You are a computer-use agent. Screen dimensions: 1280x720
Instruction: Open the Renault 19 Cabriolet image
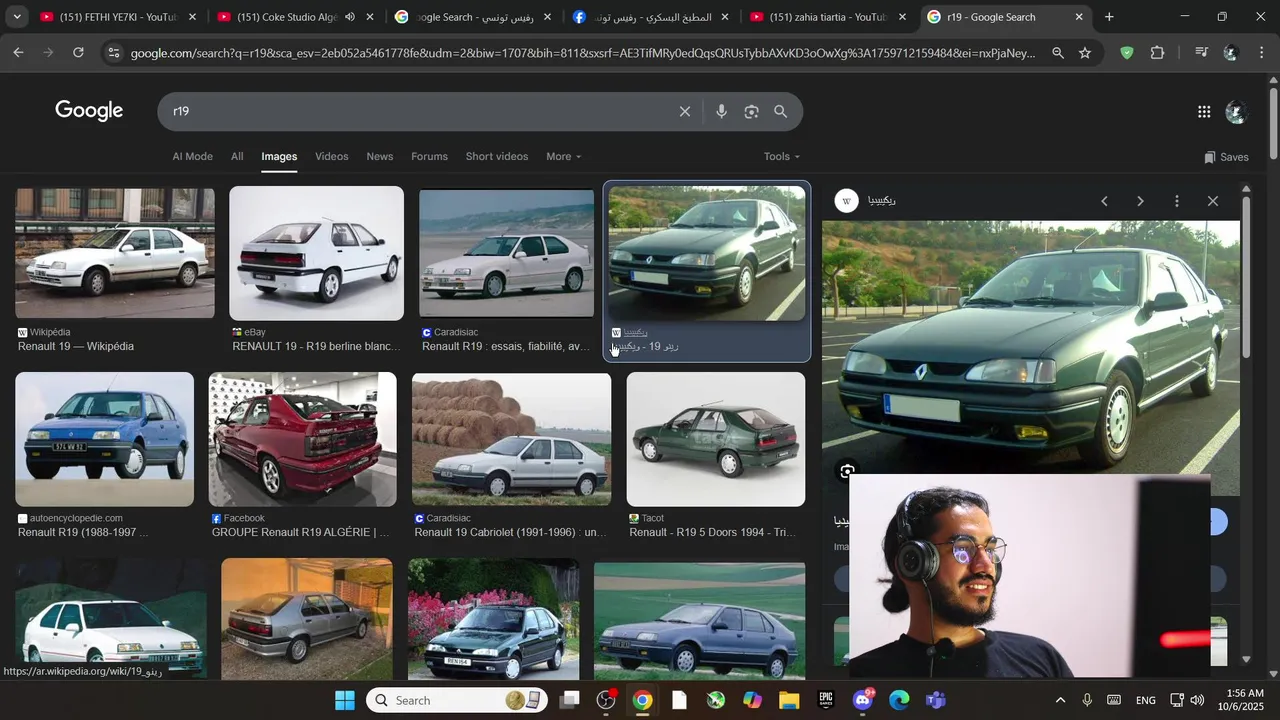tap(511, 439)
